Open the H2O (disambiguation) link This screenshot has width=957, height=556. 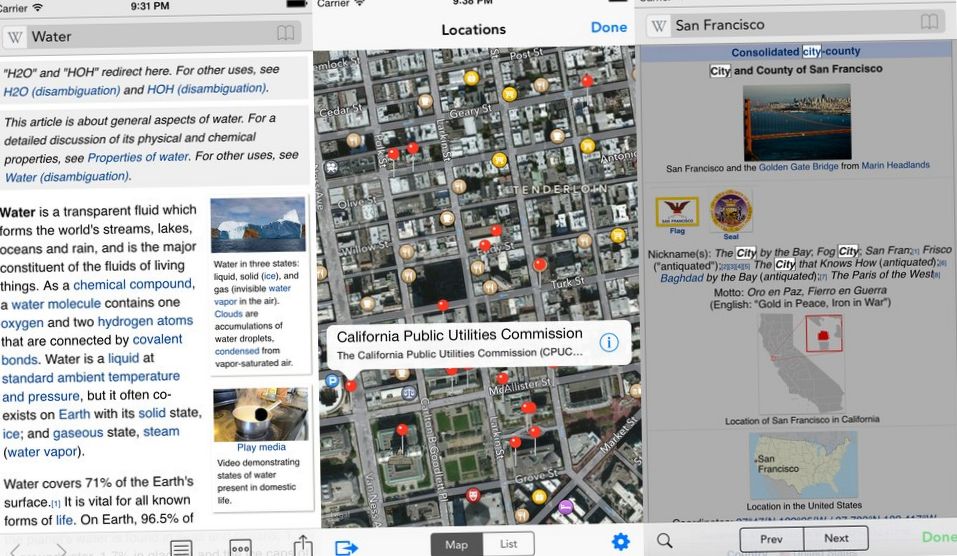click(x=62, y=91)
